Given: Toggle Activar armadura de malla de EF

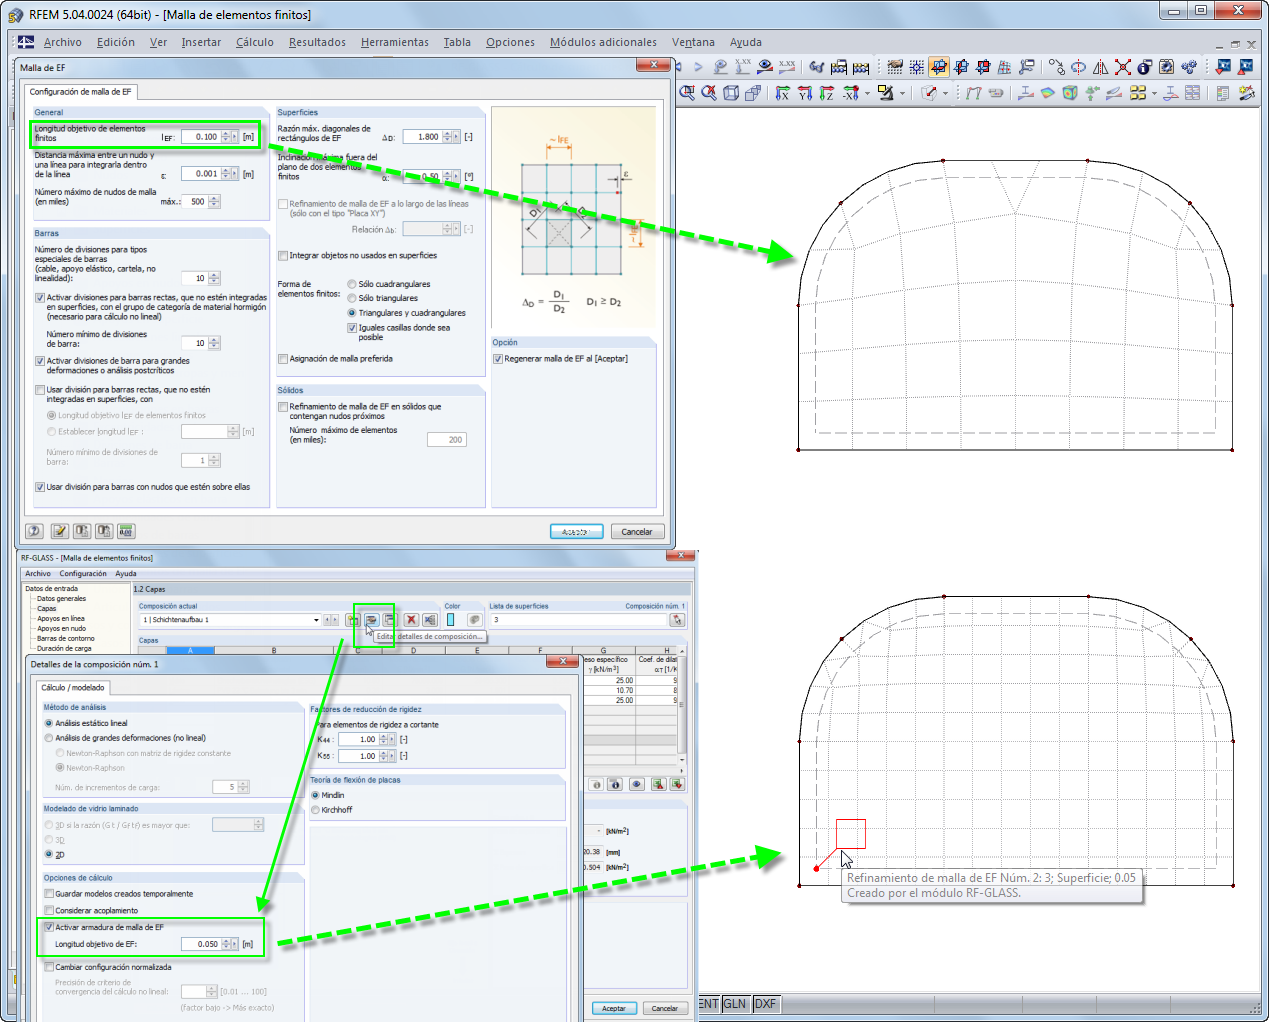Looking at the screenshot, I should tap(49, 927).
